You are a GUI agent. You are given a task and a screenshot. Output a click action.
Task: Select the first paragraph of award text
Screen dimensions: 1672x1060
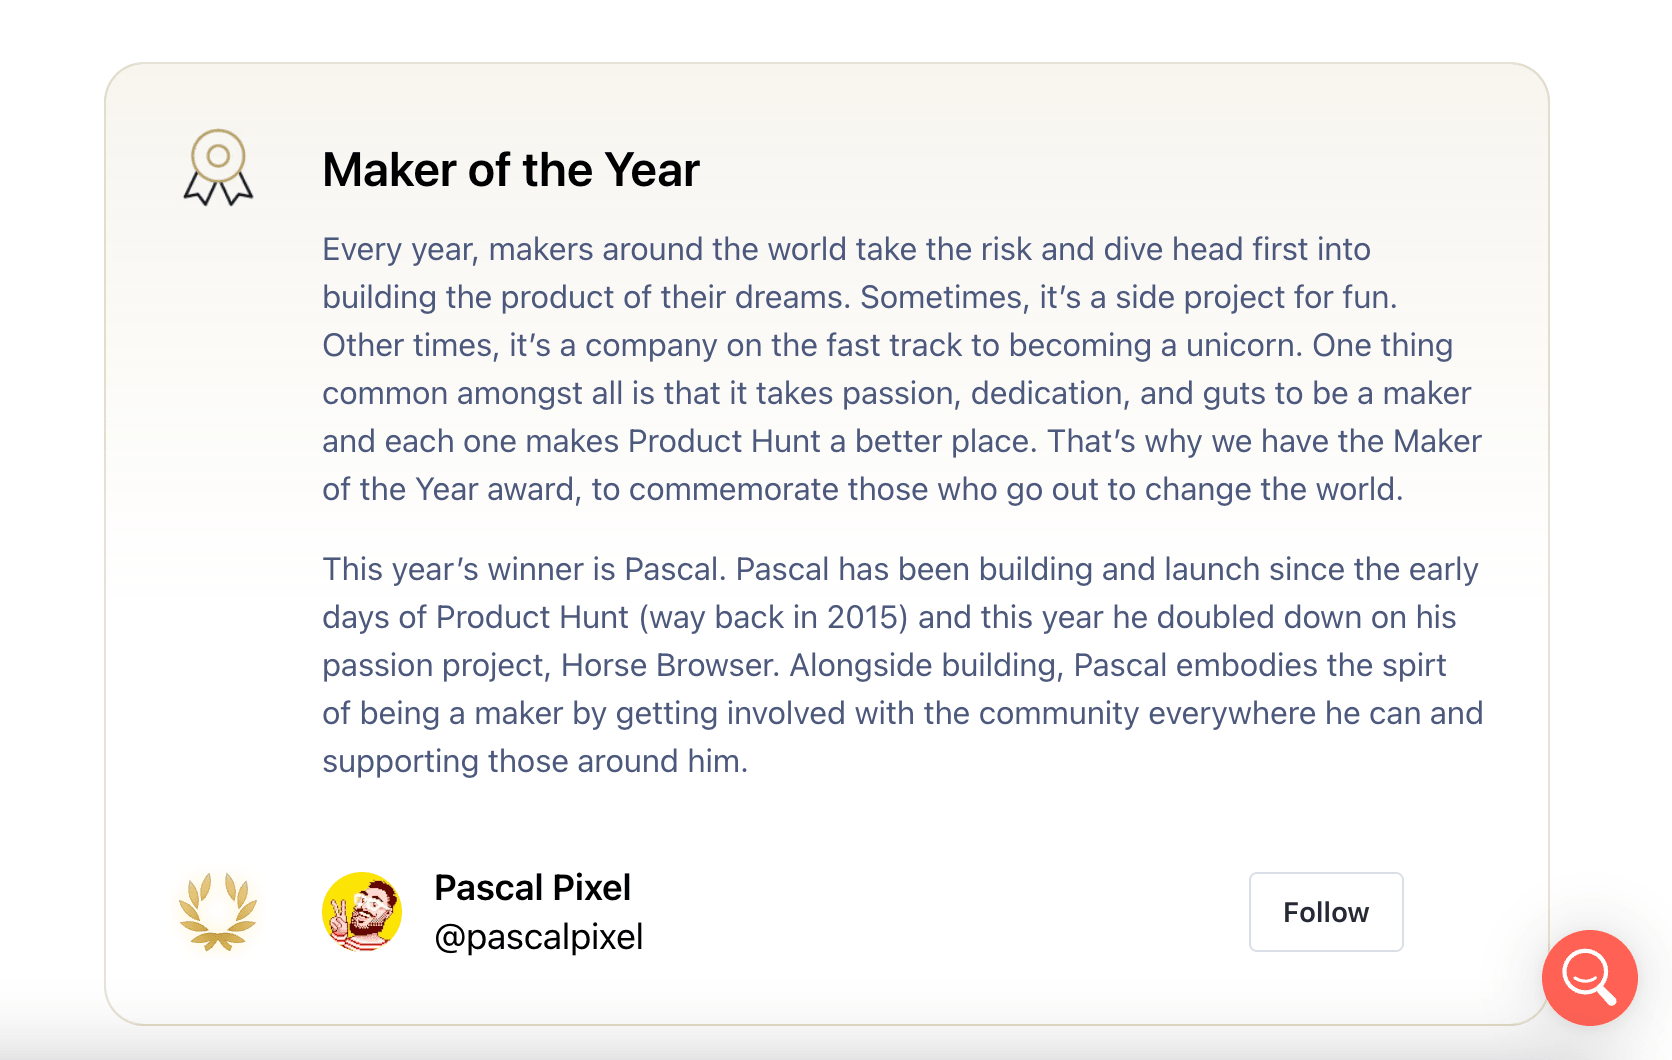[x=900, y=369]
